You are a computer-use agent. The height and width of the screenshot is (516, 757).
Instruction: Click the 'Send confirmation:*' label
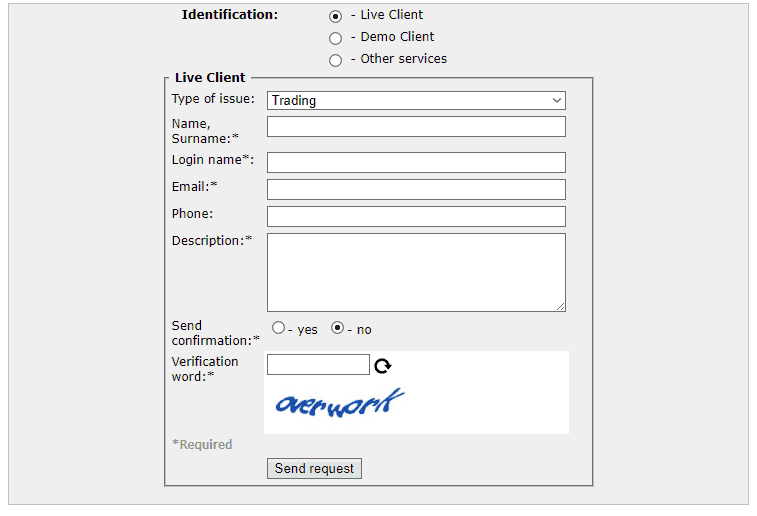click(x=215, y=333)
